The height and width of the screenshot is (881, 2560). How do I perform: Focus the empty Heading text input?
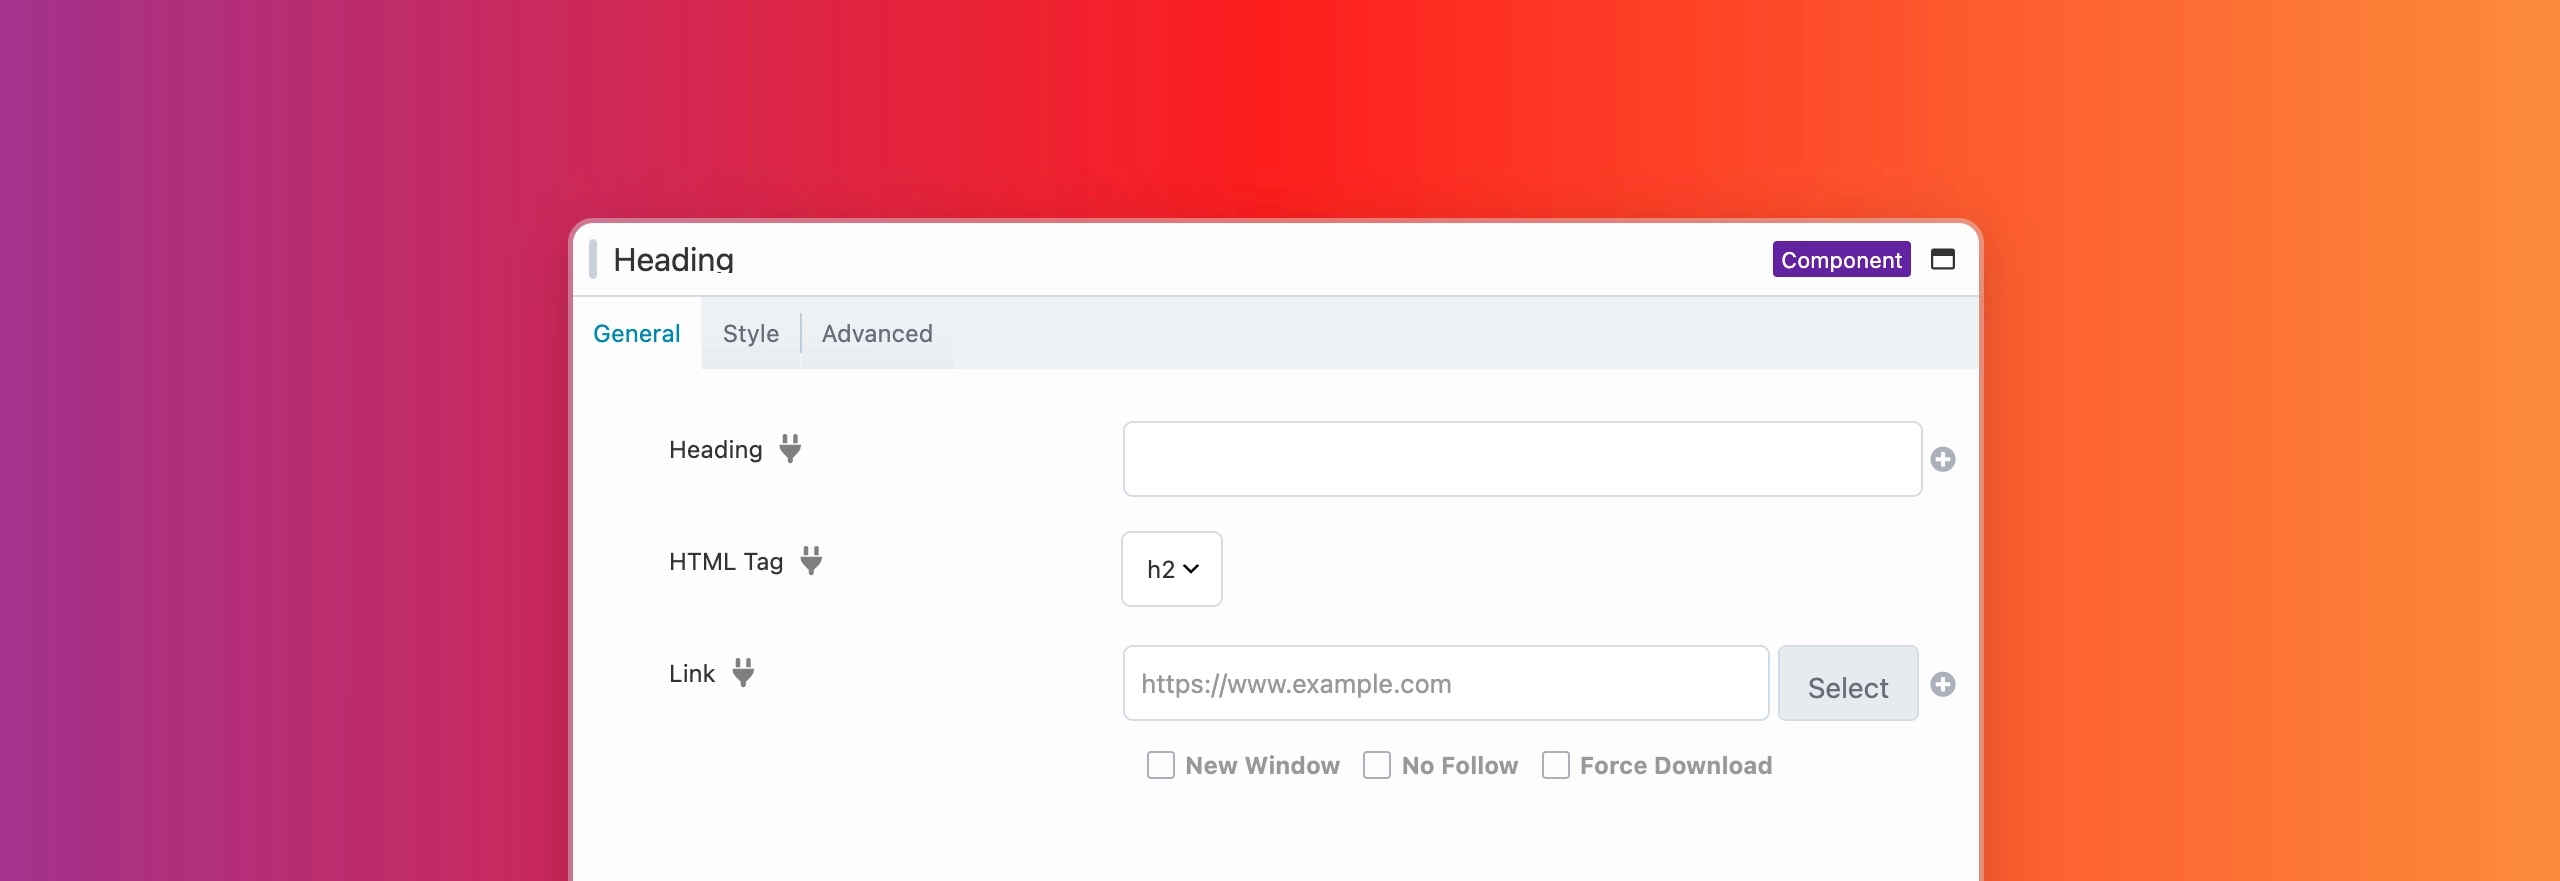pos(1521,460)
